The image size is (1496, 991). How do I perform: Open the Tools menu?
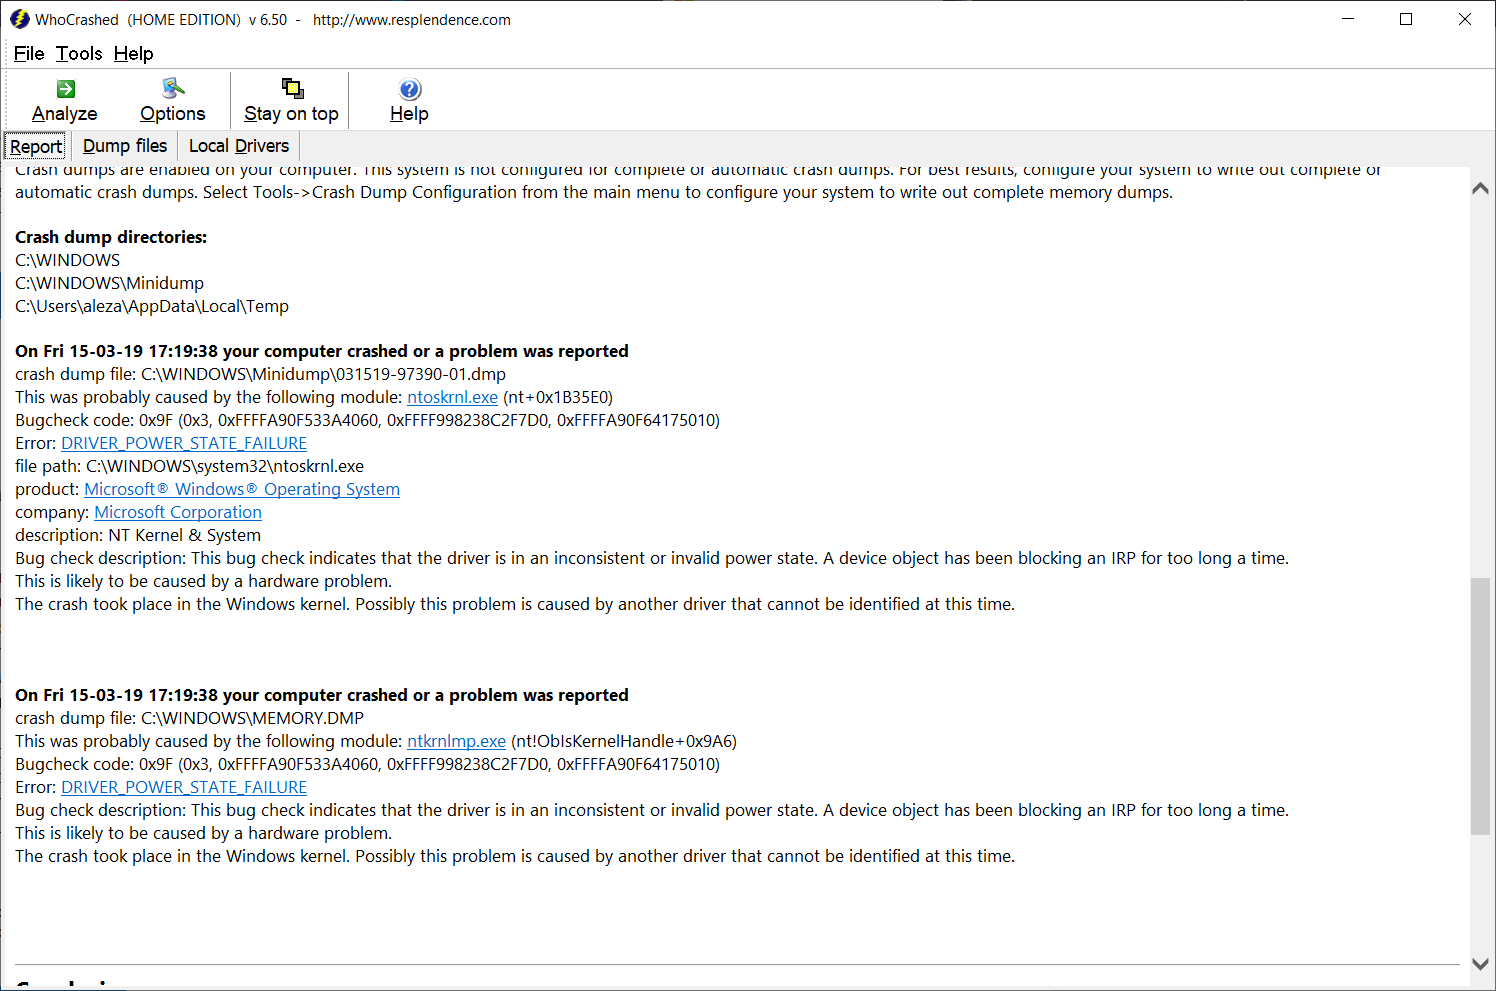(x=79, y=54)
